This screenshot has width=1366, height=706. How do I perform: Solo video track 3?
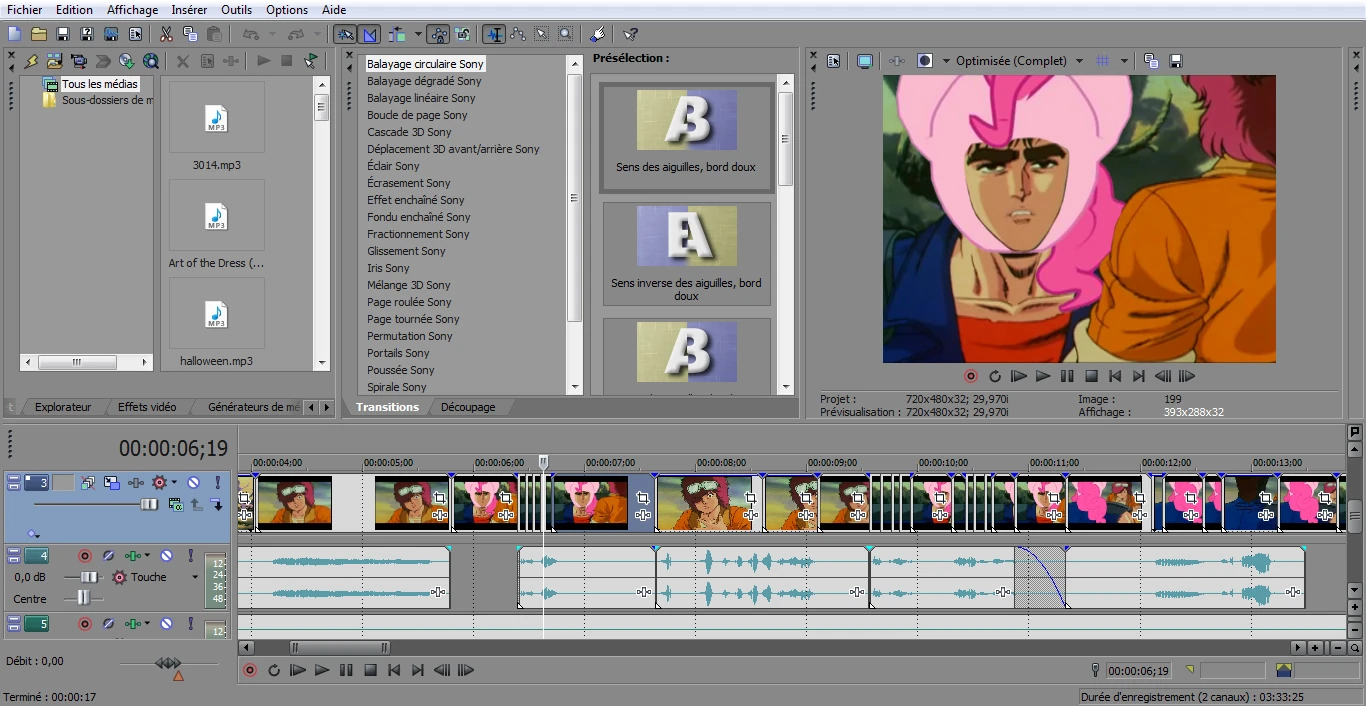click(x=218, y=482)
